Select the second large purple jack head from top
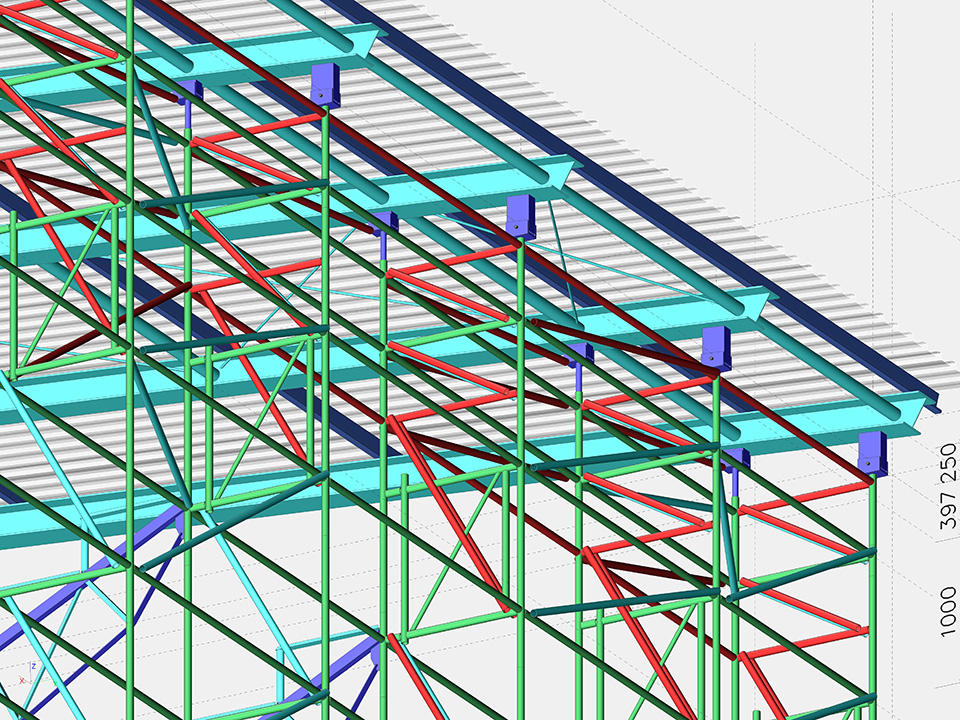Viewport: 960px width, 720px height. tap(520, 217)
